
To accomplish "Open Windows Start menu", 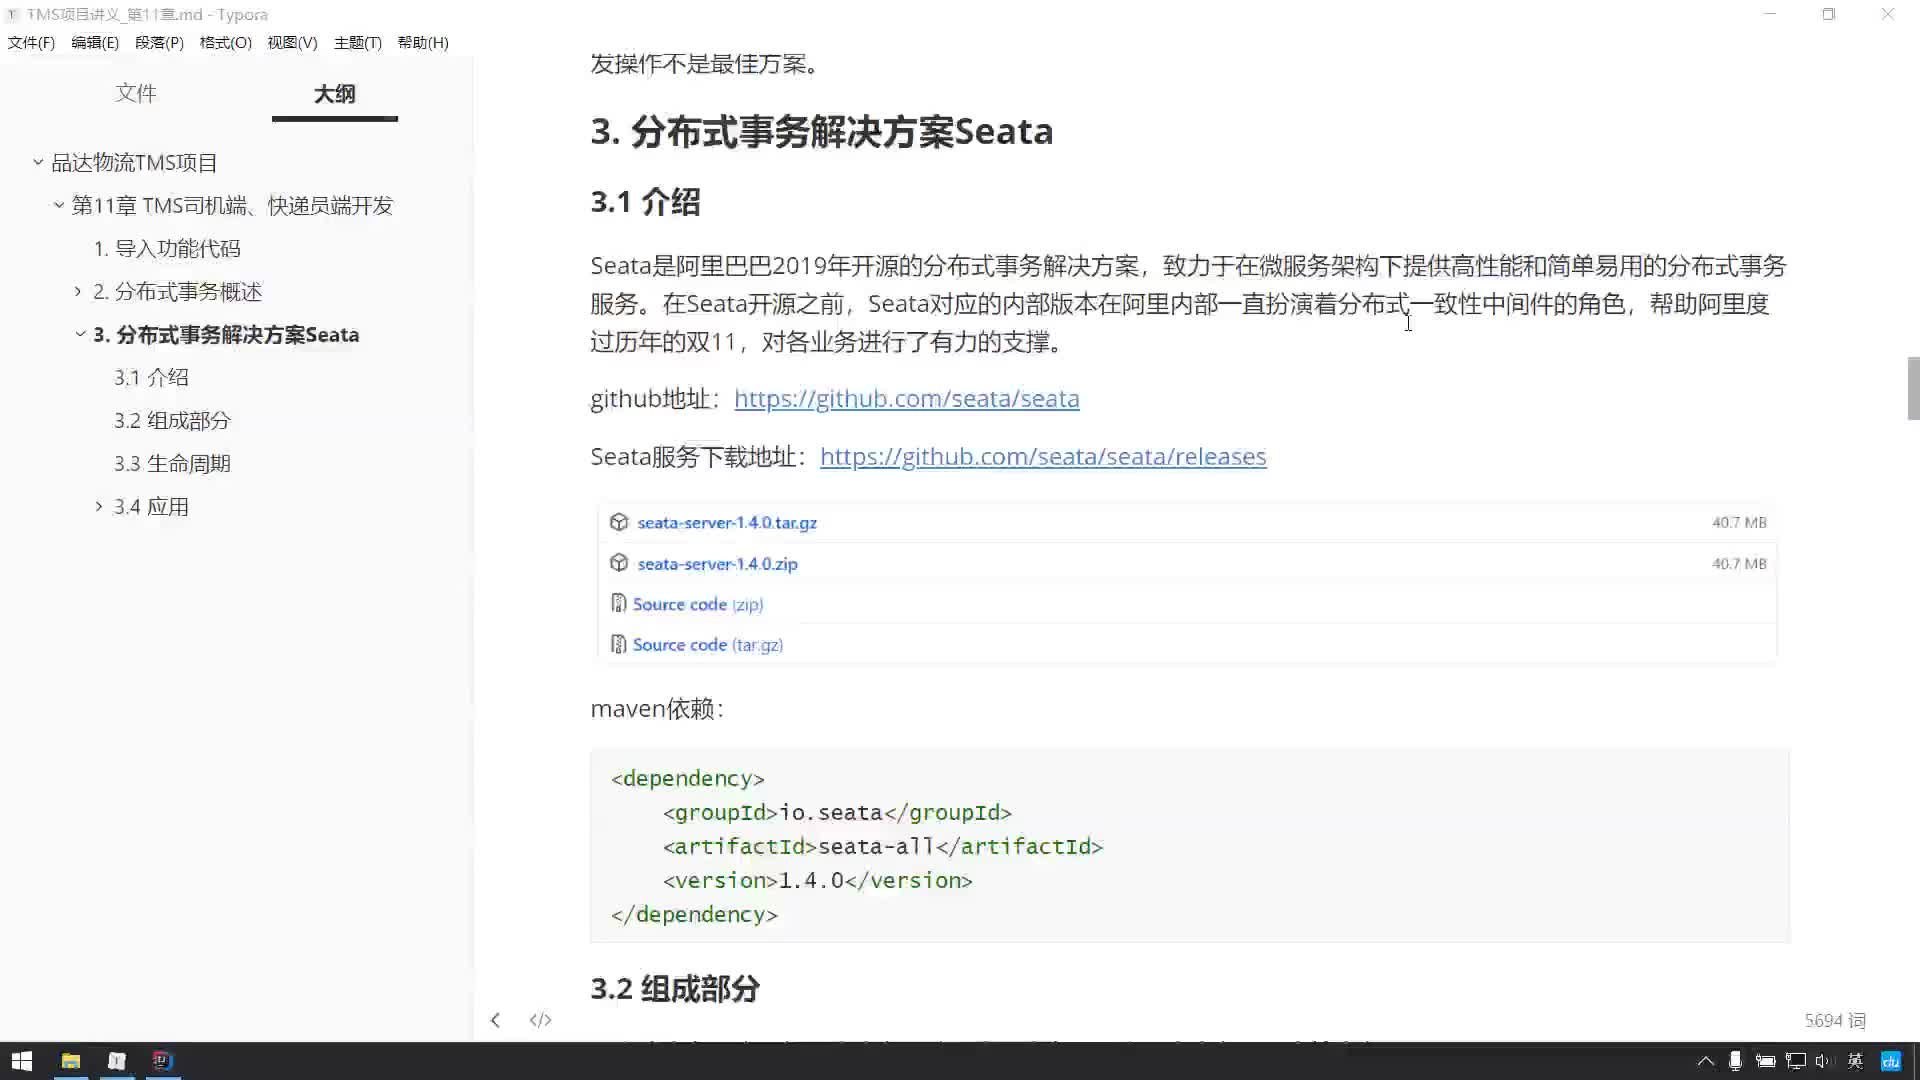I will [x=21, y=1061].
